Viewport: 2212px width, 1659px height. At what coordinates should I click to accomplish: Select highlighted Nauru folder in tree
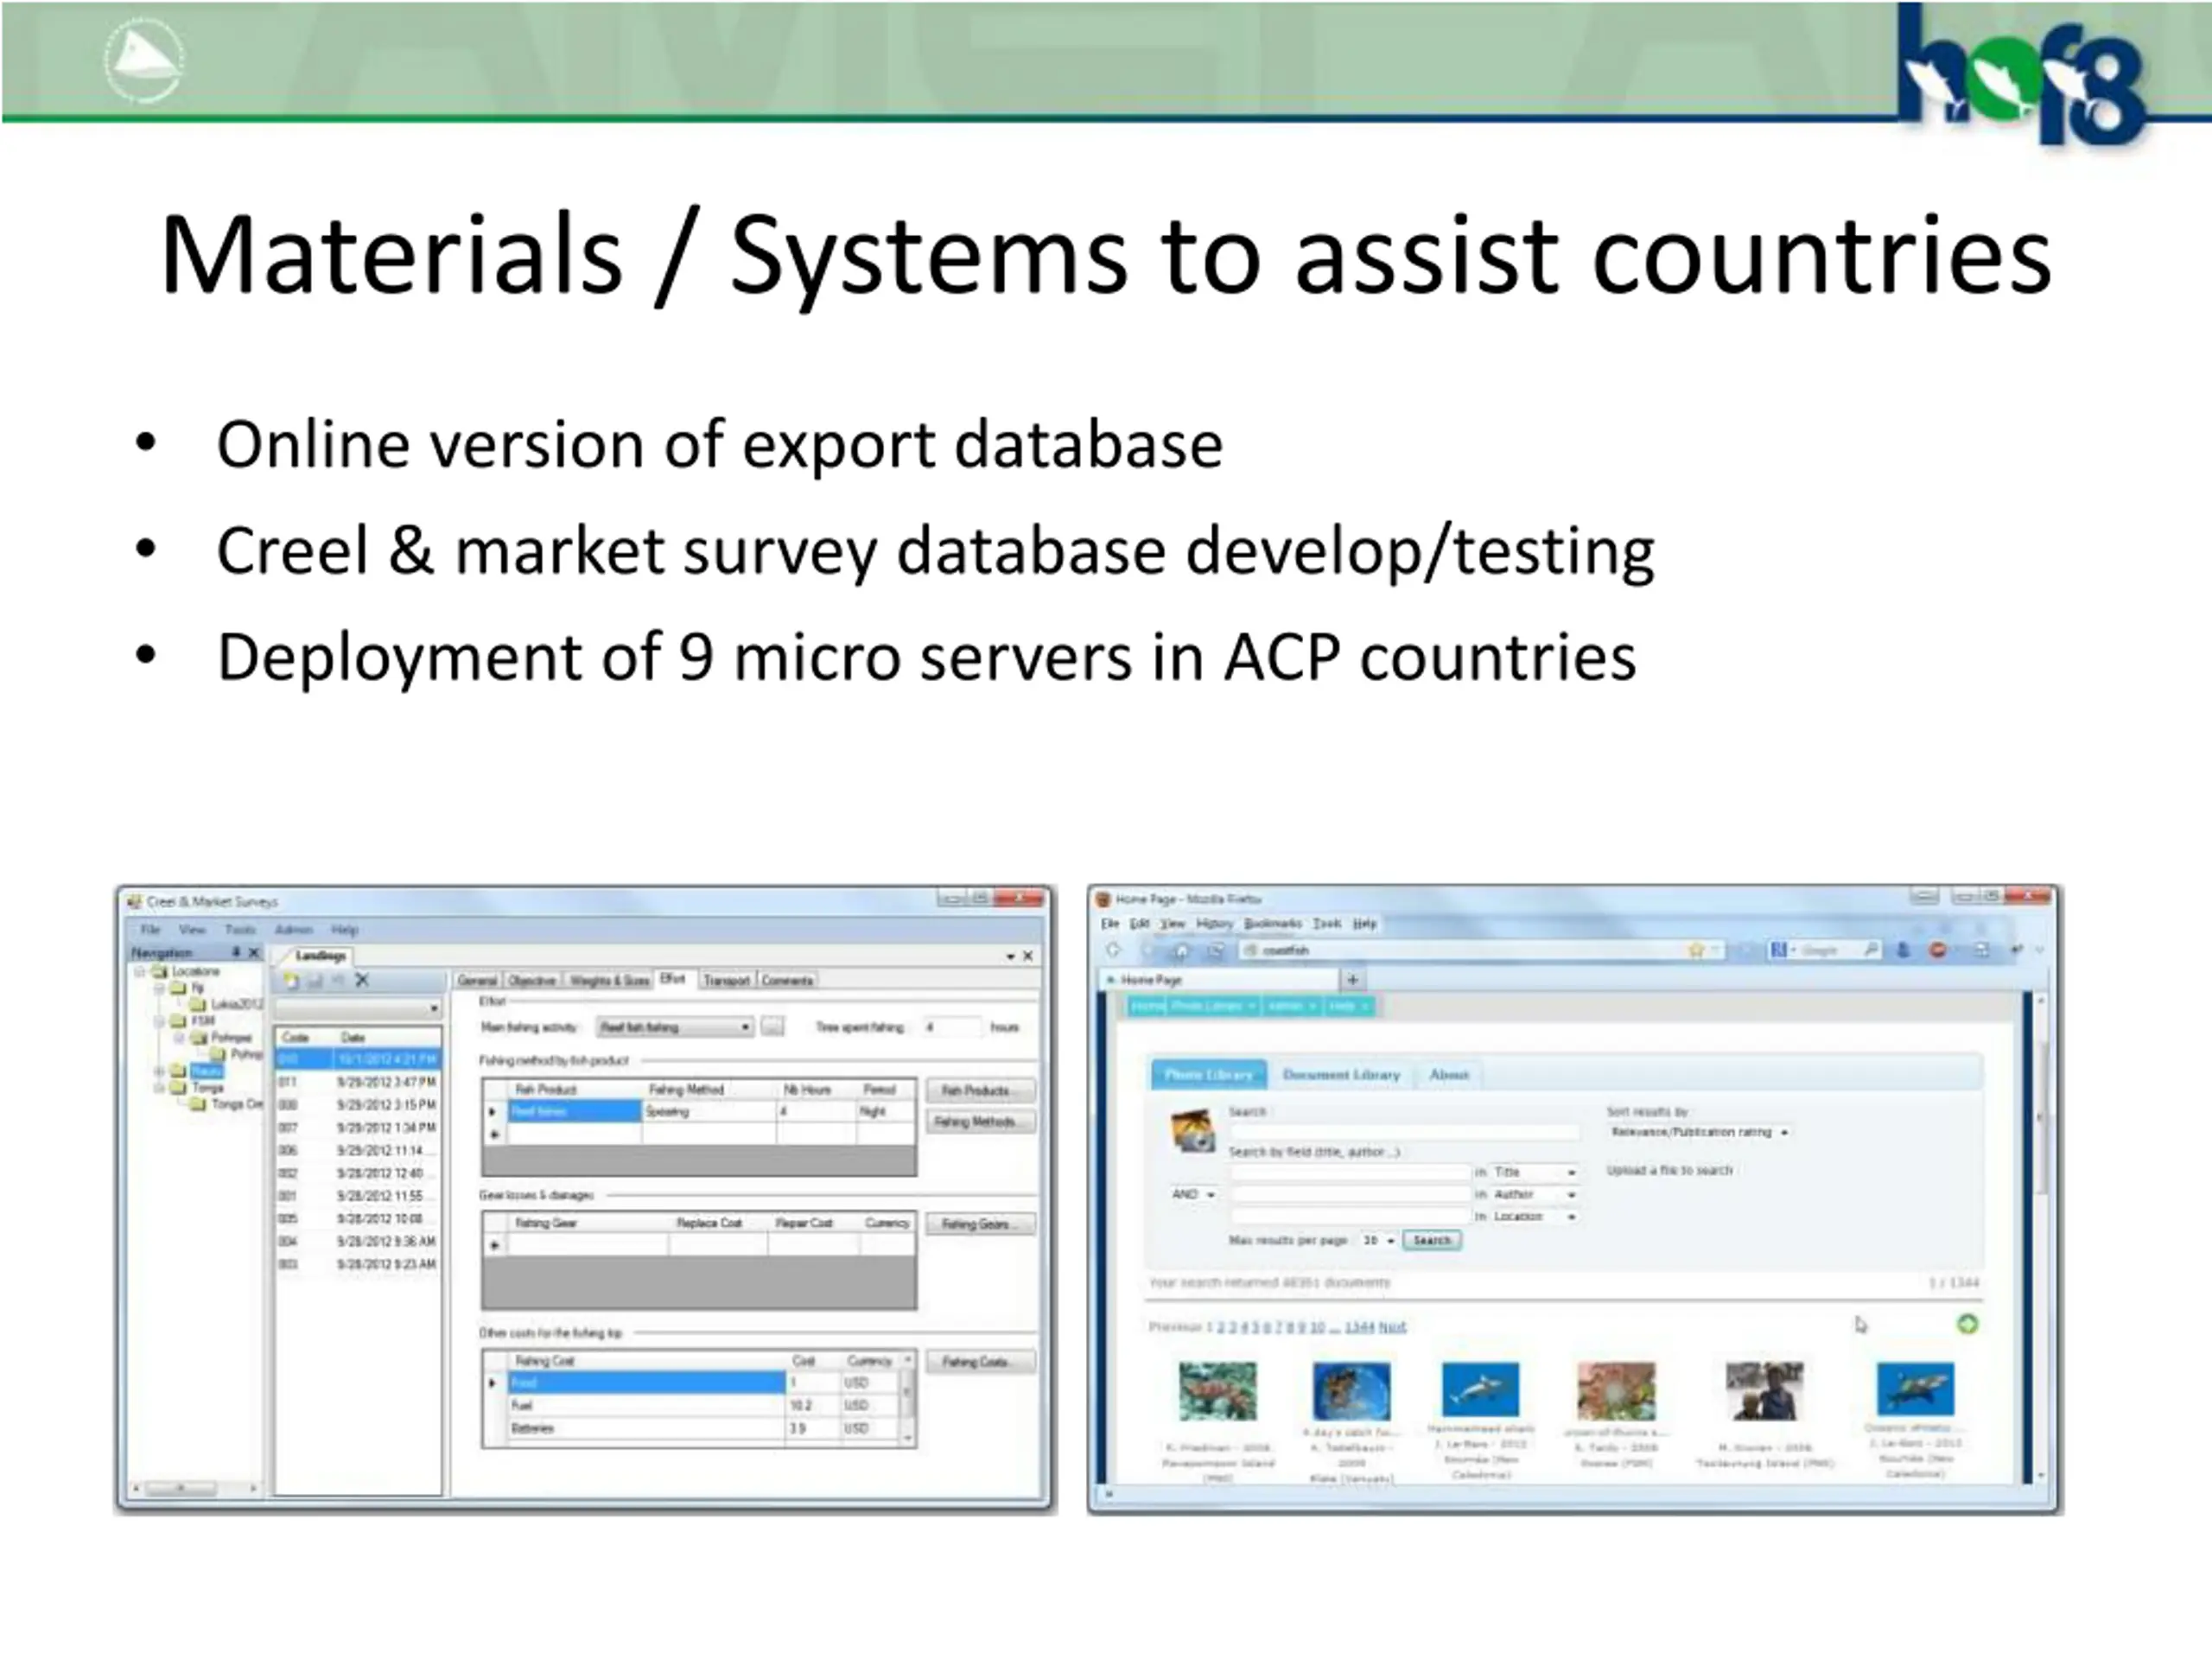[198, 1071]
